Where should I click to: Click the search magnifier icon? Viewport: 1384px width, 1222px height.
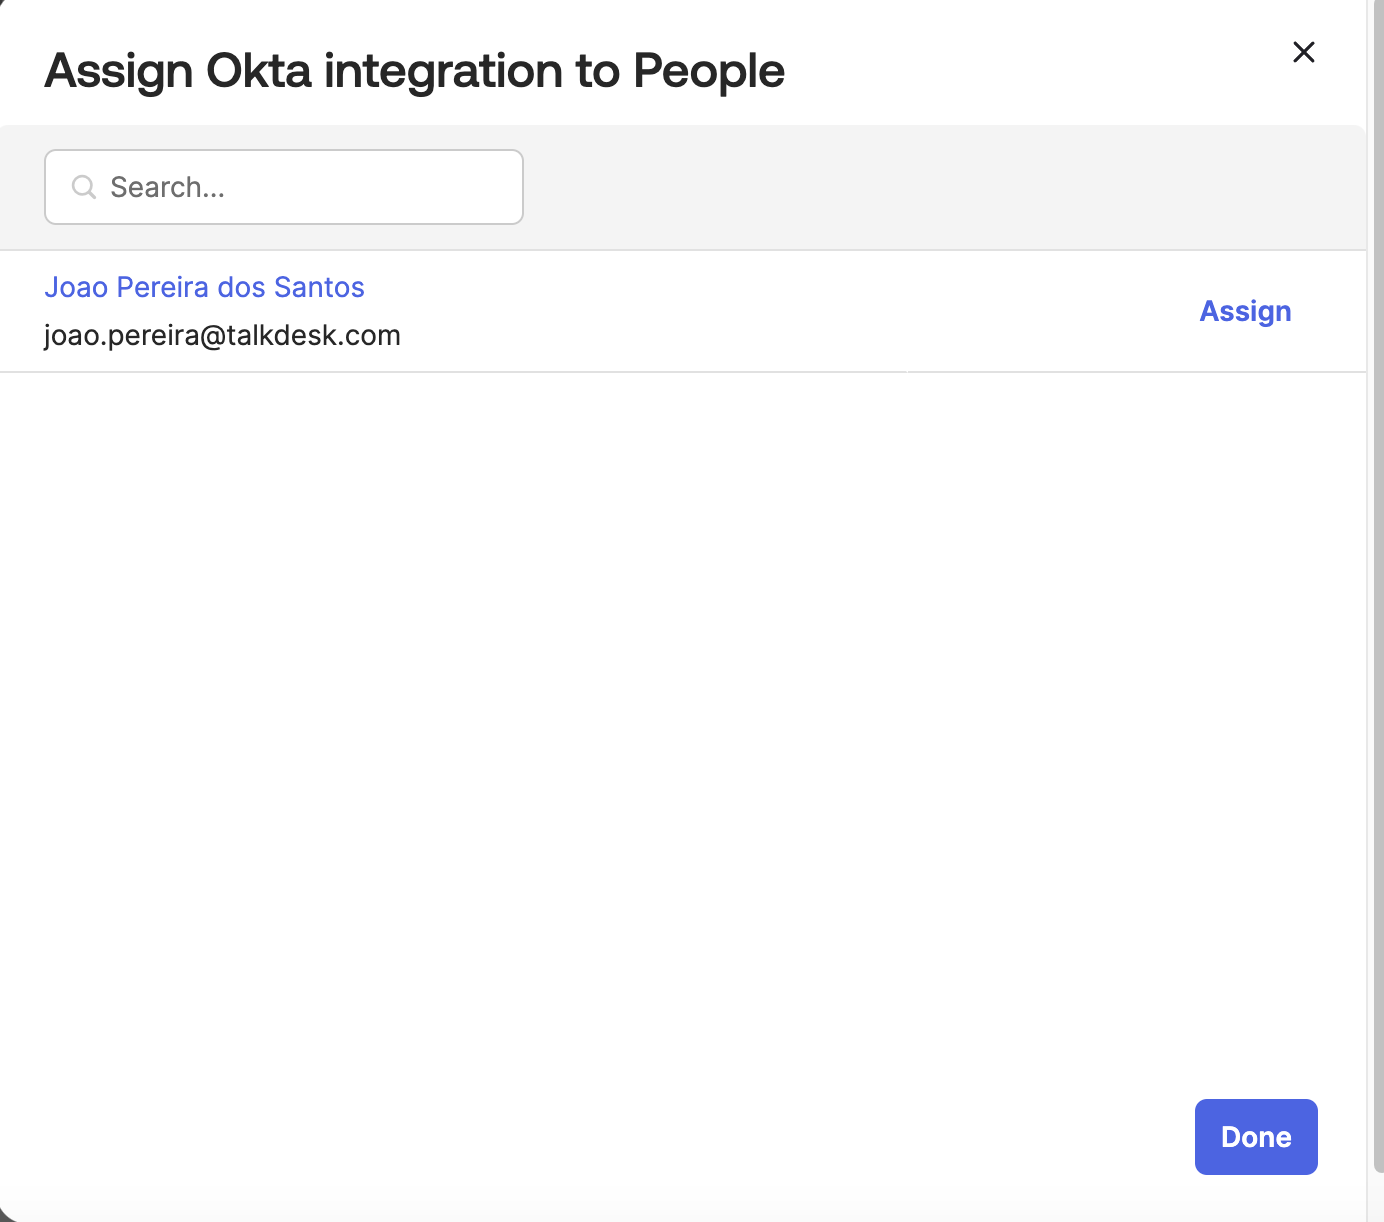[84, 187]
